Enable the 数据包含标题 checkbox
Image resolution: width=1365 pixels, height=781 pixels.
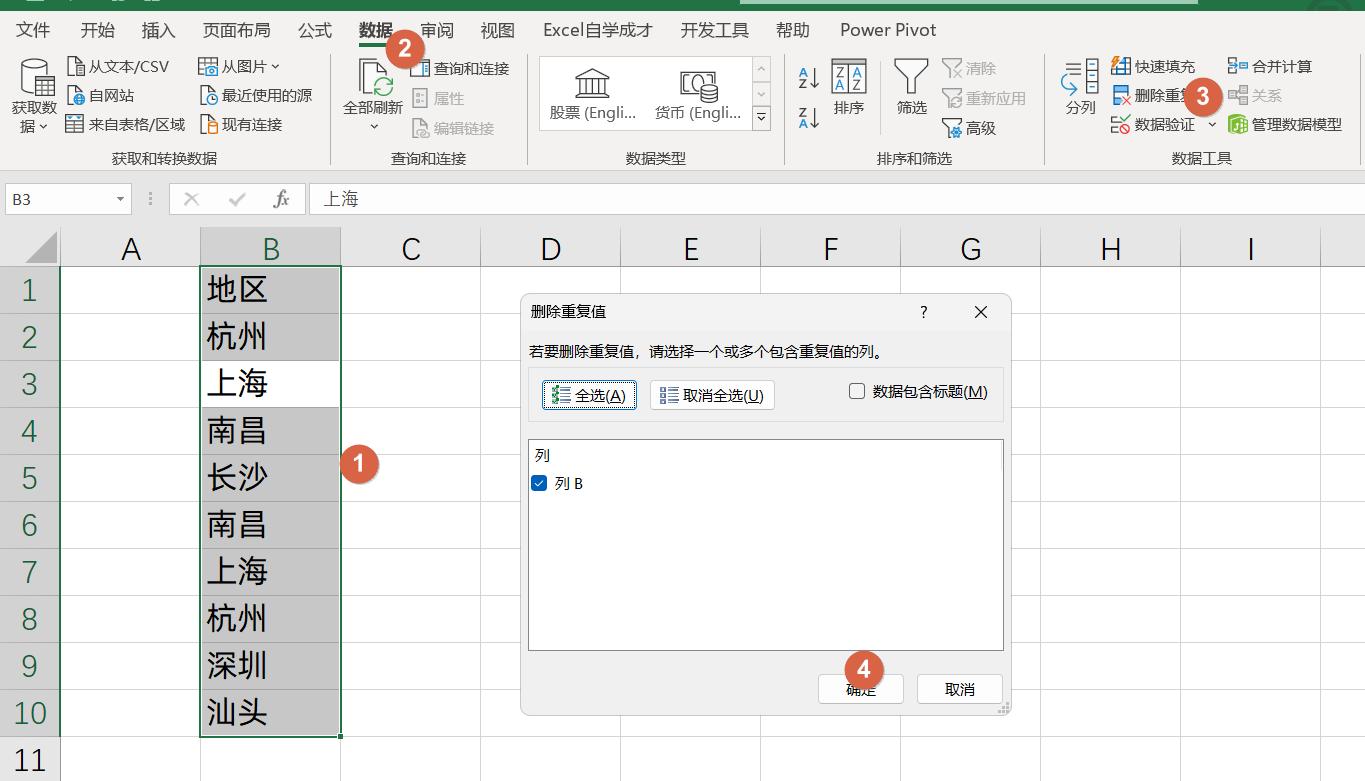pos(857,391)
